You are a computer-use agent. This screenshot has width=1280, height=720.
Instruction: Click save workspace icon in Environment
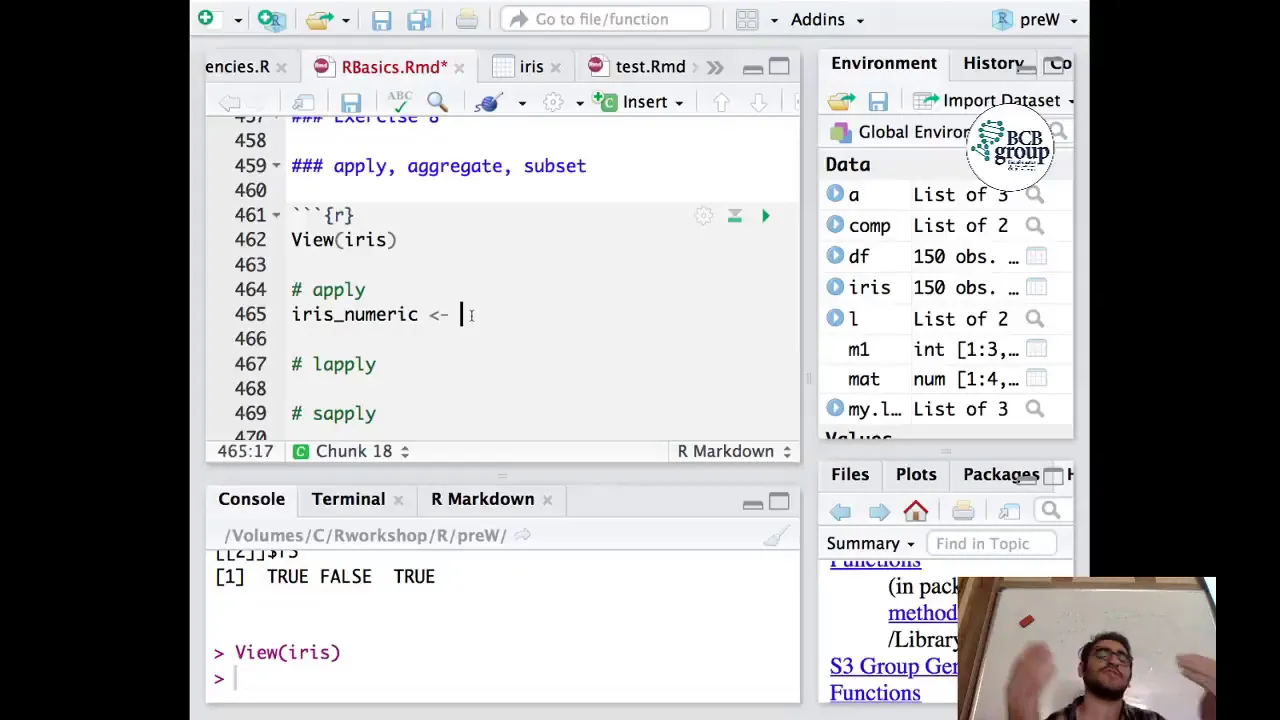pyautogui.click(x=878, y=101)
